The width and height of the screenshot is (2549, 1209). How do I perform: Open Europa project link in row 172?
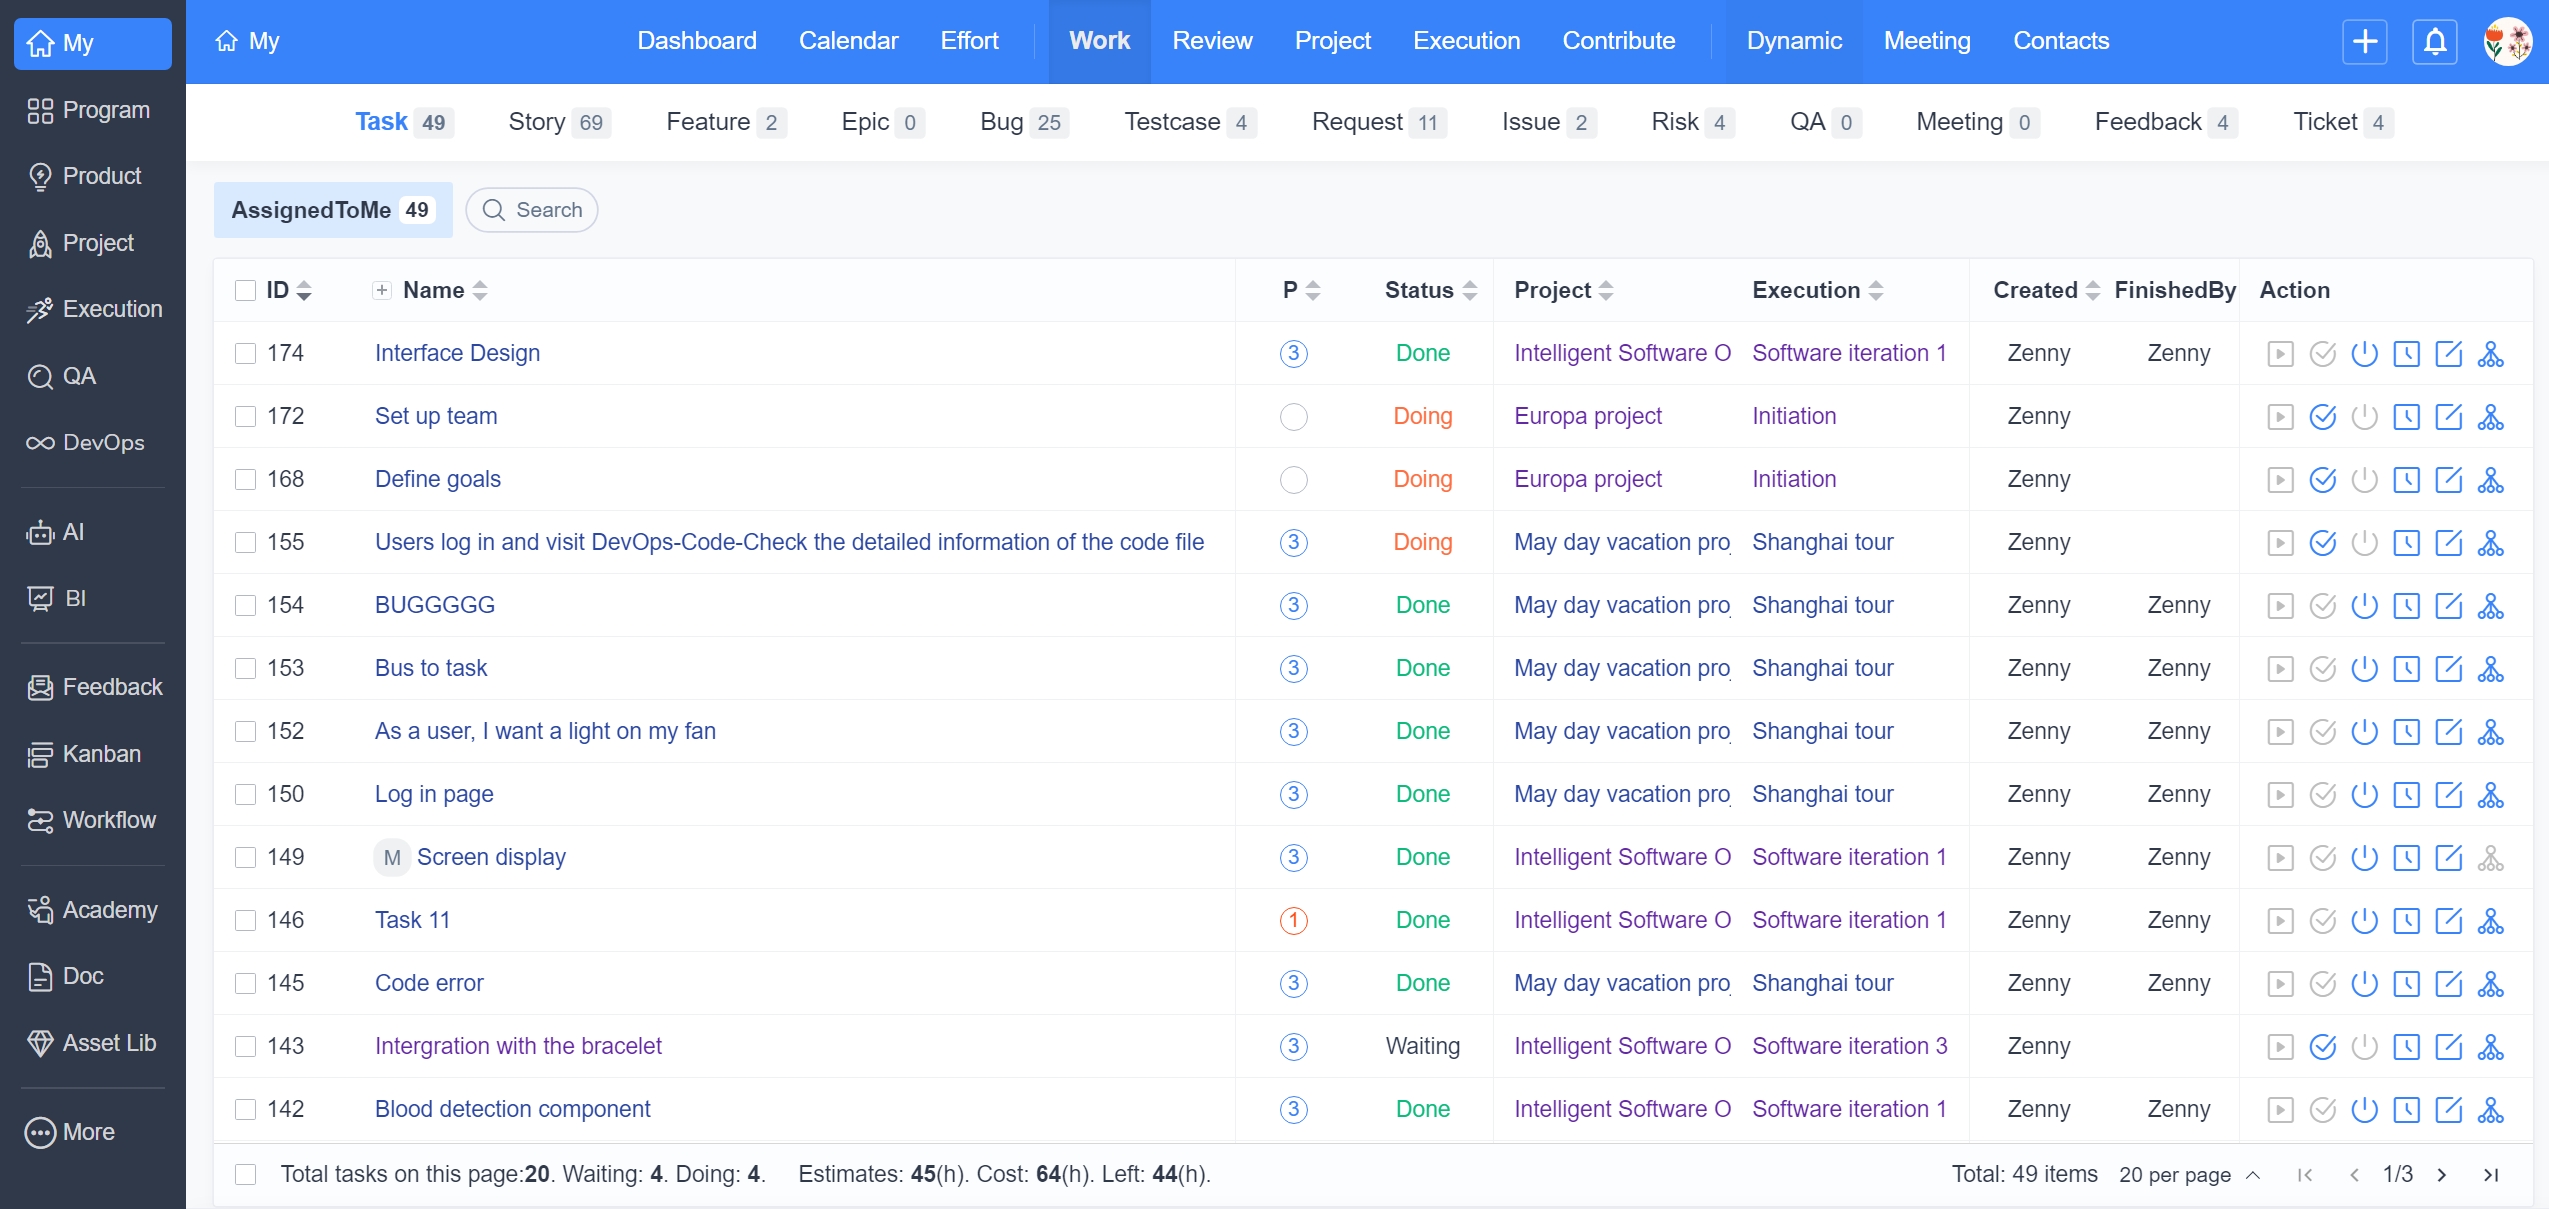[x=1587, y=417]
